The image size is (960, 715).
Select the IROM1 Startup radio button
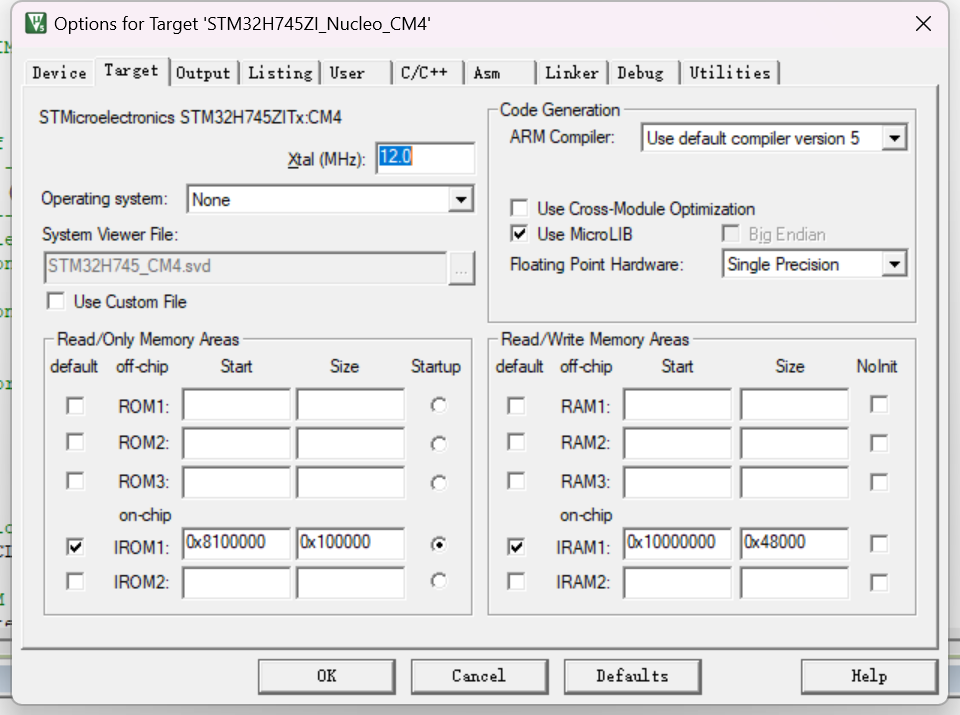coord(438,544)
